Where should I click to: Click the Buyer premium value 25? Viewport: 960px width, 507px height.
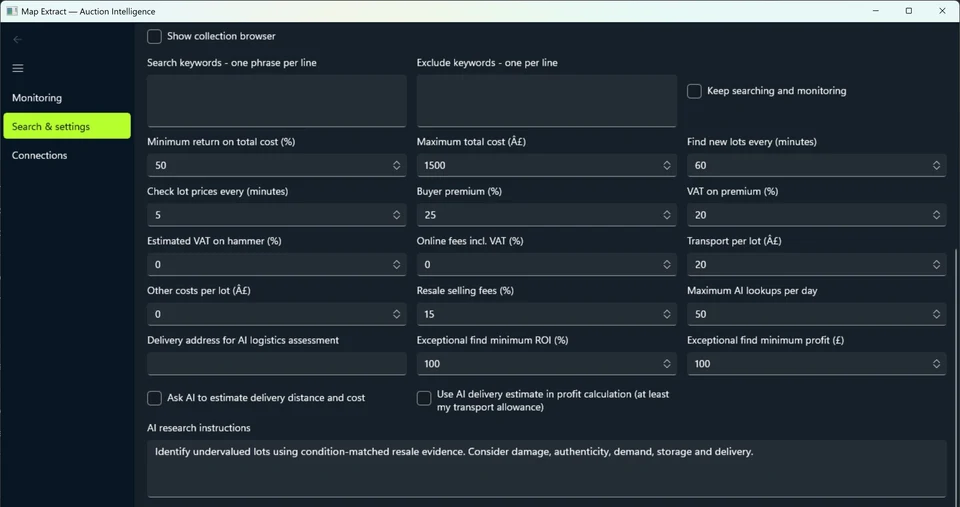coord(547,215)
